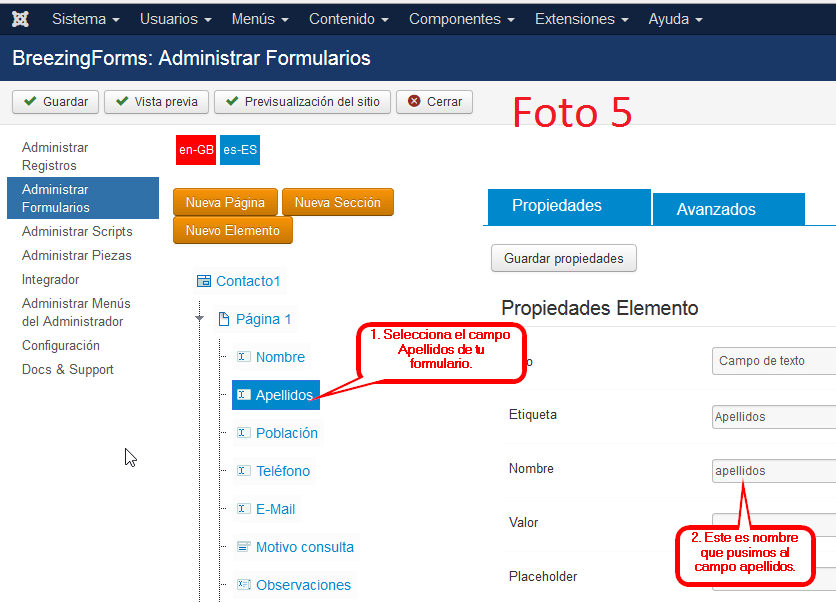Collapse the Página 1 tree node

pos(199,318)
